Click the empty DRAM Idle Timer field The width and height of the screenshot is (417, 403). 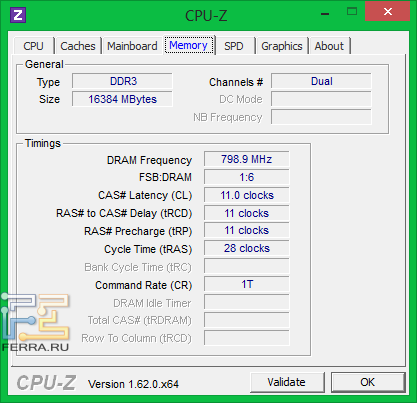click(x=247, y=302)
